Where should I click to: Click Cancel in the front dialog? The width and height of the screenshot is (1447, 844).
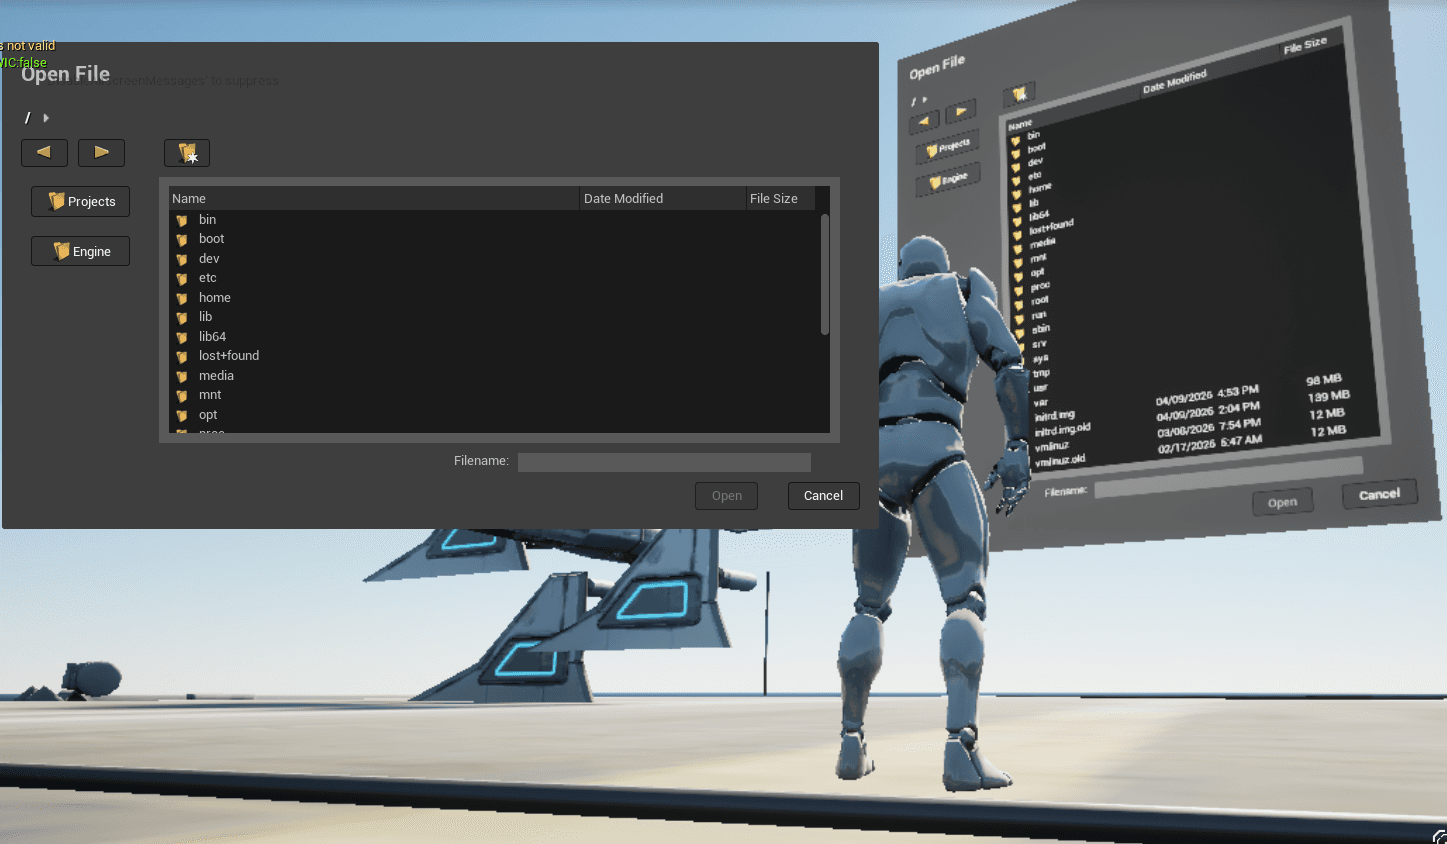pos(823,496)
